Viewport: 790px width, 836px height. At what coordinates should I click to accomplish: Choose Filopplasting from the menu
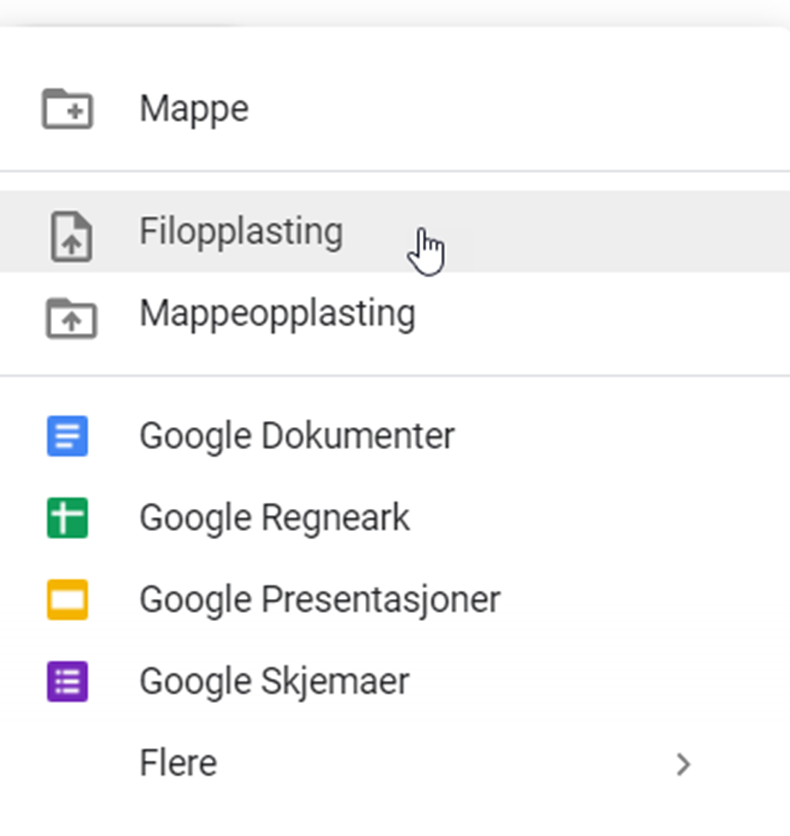pyautogui.click(x=395, y=232)
